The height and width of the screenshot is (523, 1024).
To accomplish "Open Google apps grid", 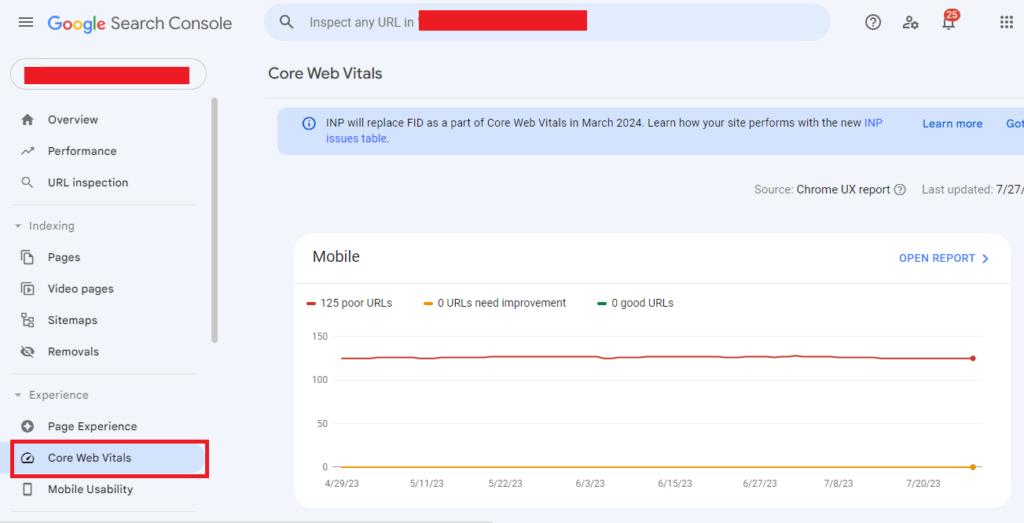I will [x=1006, y=22].
